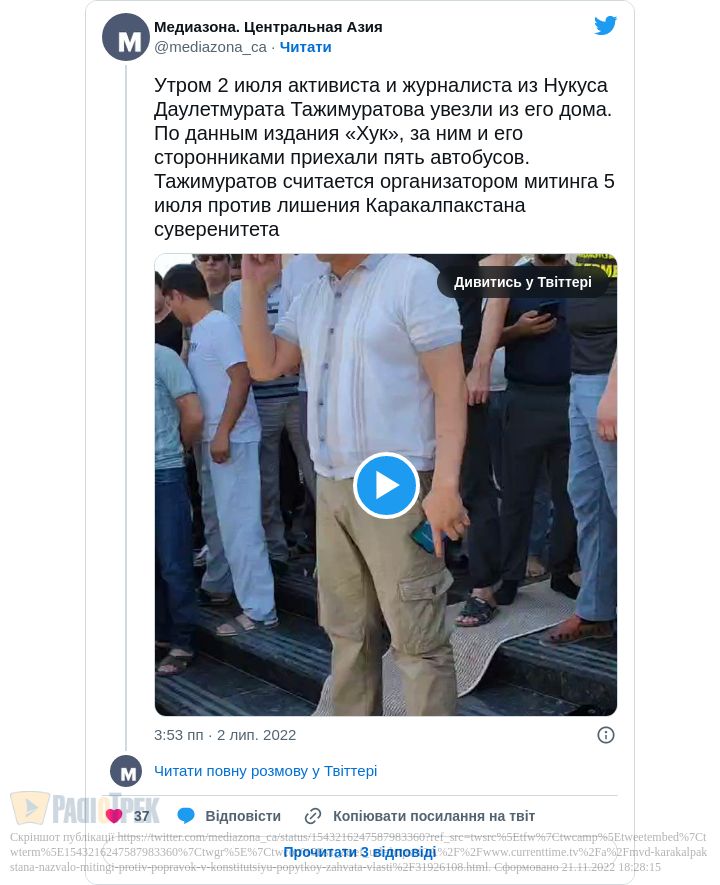Viewport: 720px width, 885px height.
Task: Click the Відповісти reply label
Action: coord(243,816)
